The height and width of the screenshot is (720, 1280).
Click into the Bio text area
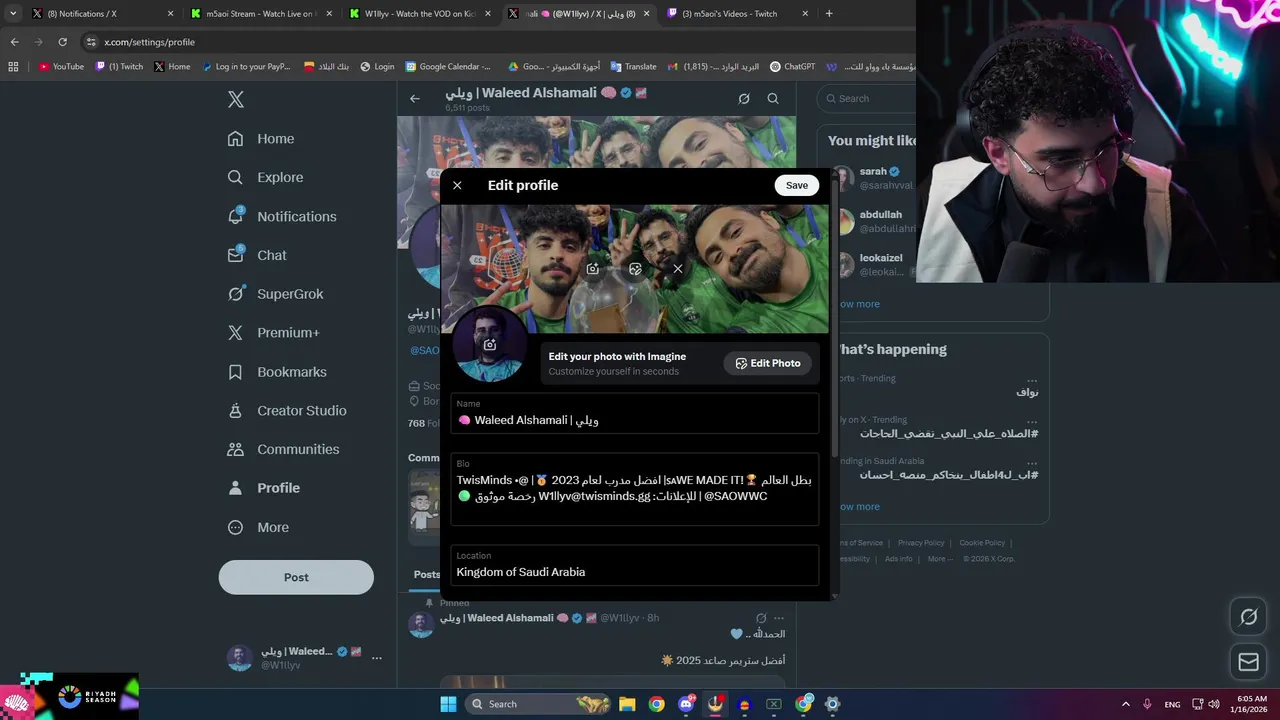click(x=635, y=489)
